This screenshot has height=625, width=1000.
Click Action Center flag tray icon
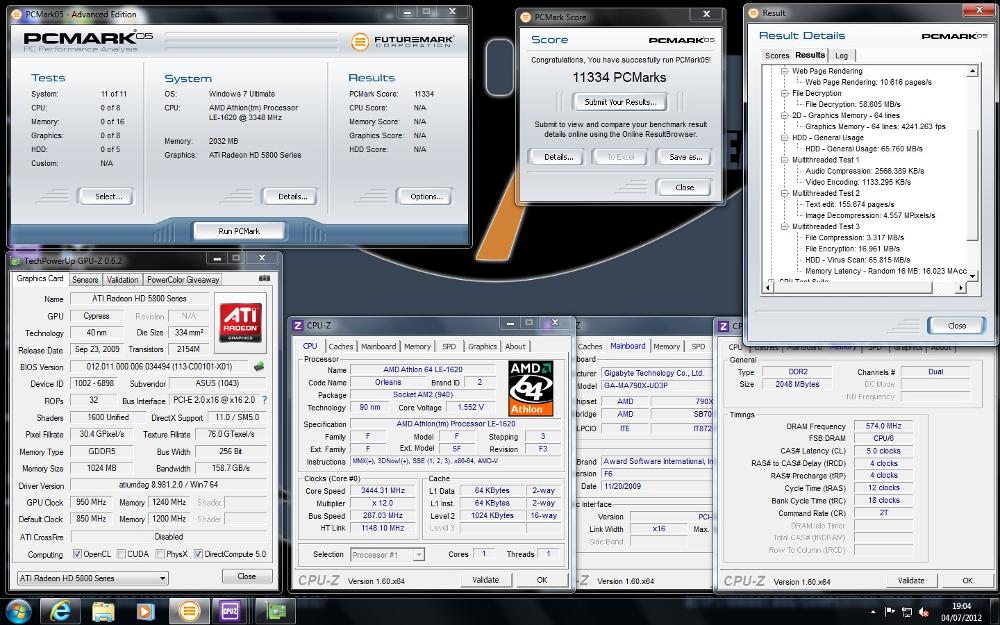point(890,612)
